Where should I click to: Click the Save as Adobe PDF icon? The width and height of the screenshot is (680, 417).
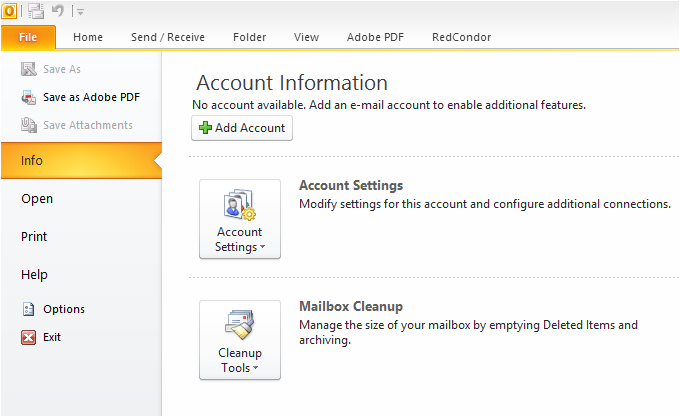click(x=29, y=97)
